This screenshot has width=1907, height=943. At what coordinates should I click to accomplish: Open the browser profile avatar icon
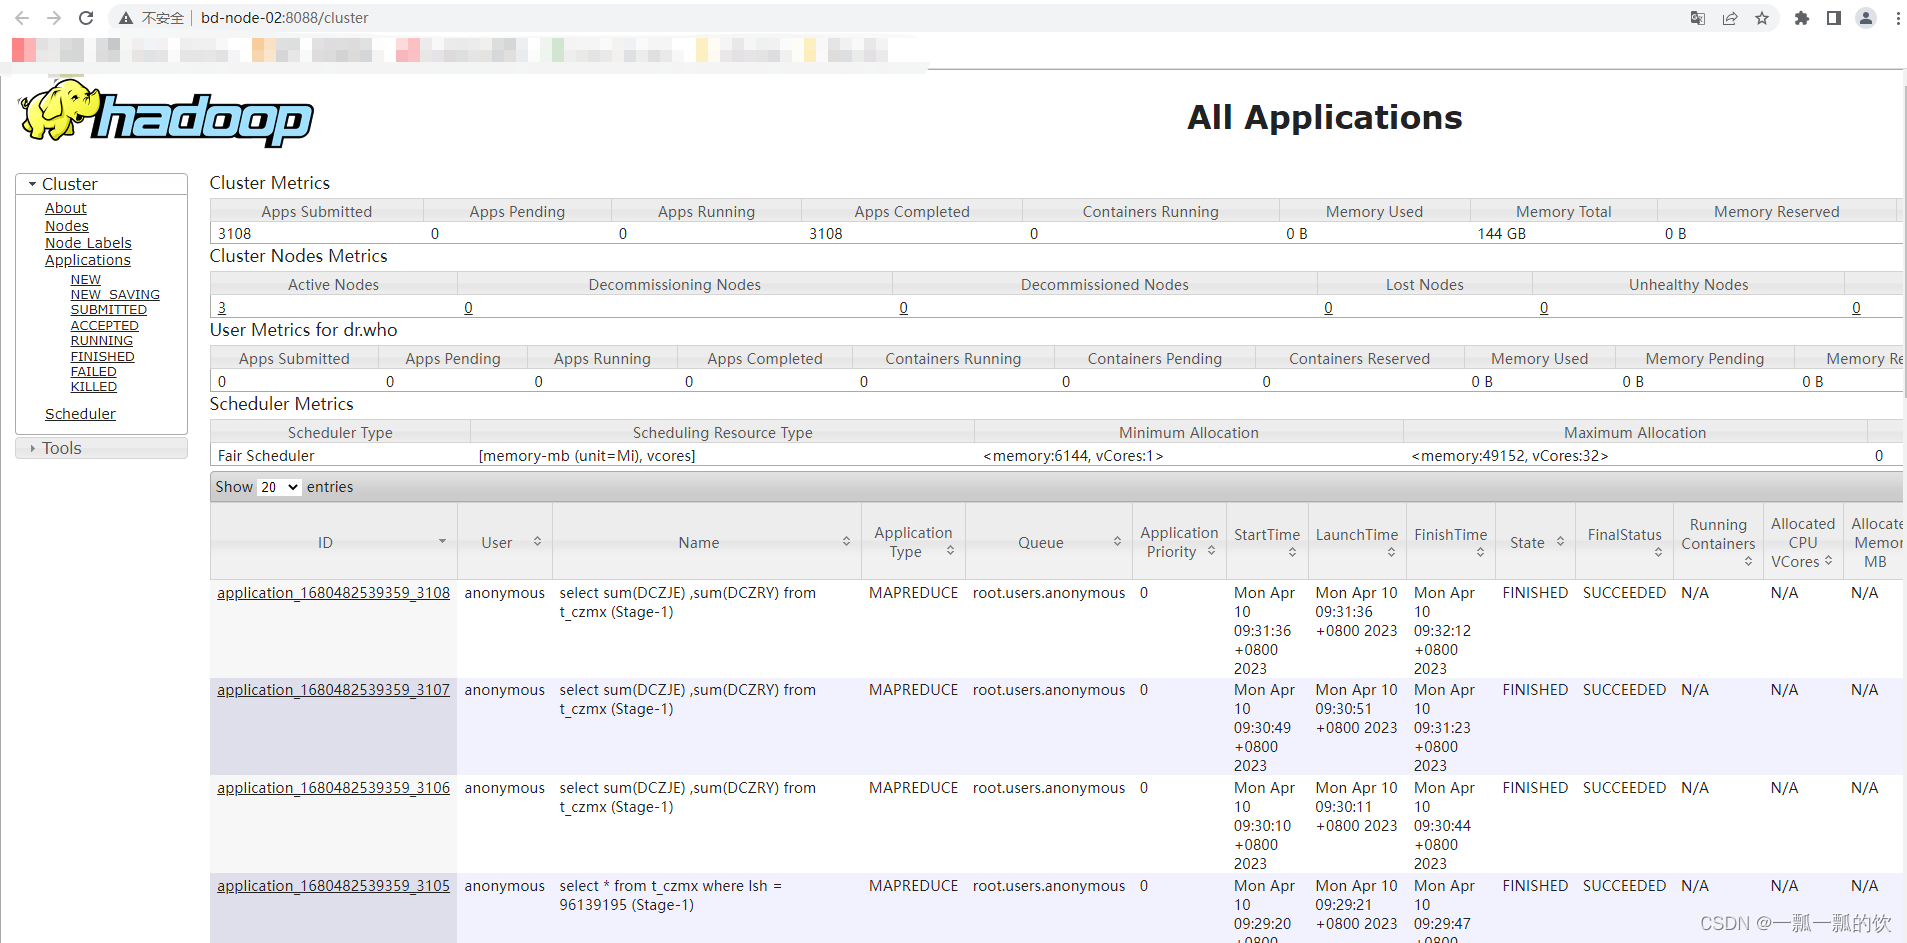pyautogui.click(x=1866, y=18)
